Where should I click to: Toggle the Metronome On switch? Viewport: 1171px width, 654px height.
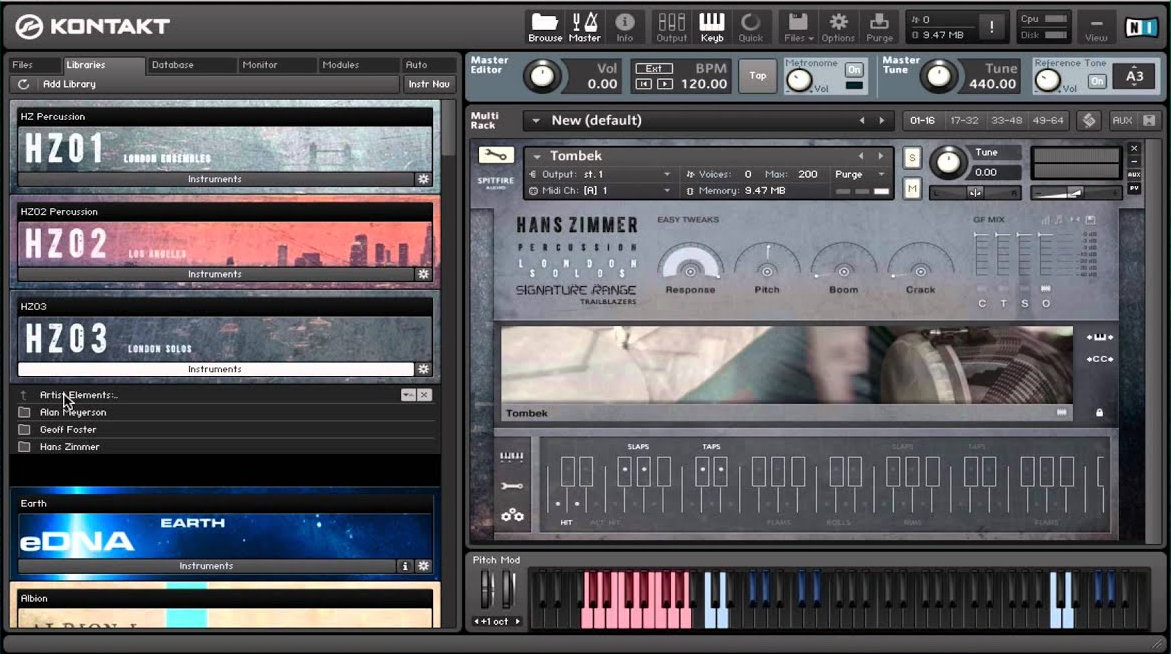(854, 69)
